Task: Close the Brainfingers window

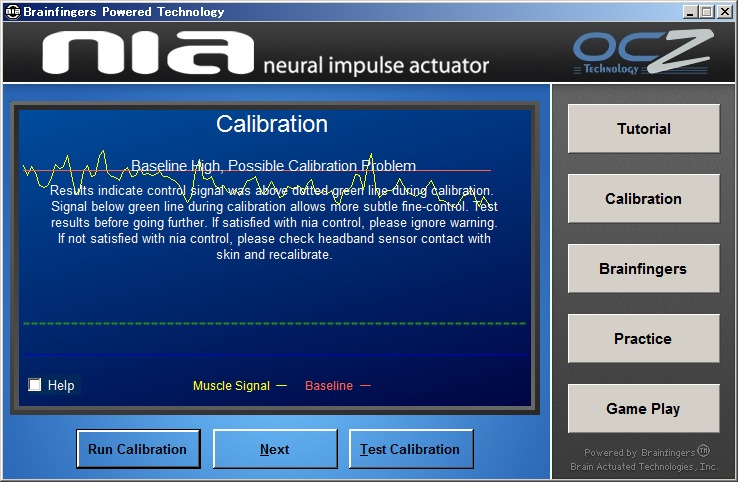Action: coord(725,12)
